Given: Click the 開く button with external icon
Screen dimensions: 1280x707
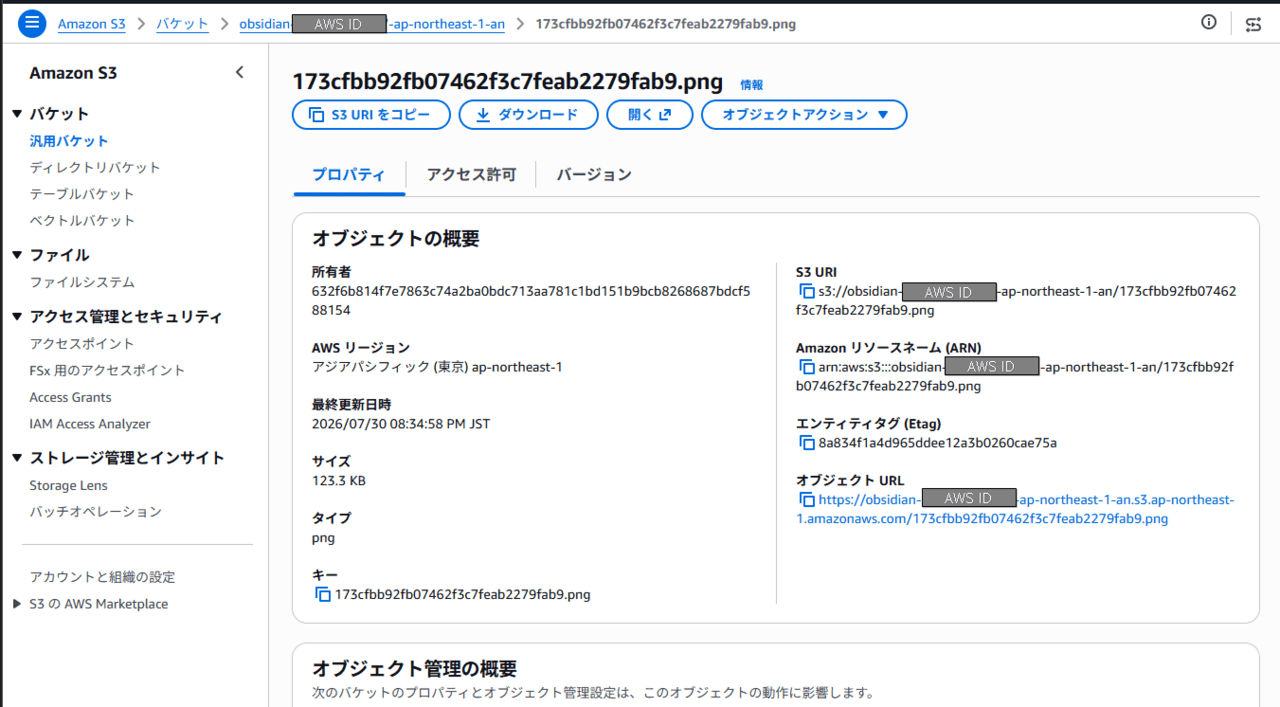Looking at the screenshot, I should [x=650, y=115].
